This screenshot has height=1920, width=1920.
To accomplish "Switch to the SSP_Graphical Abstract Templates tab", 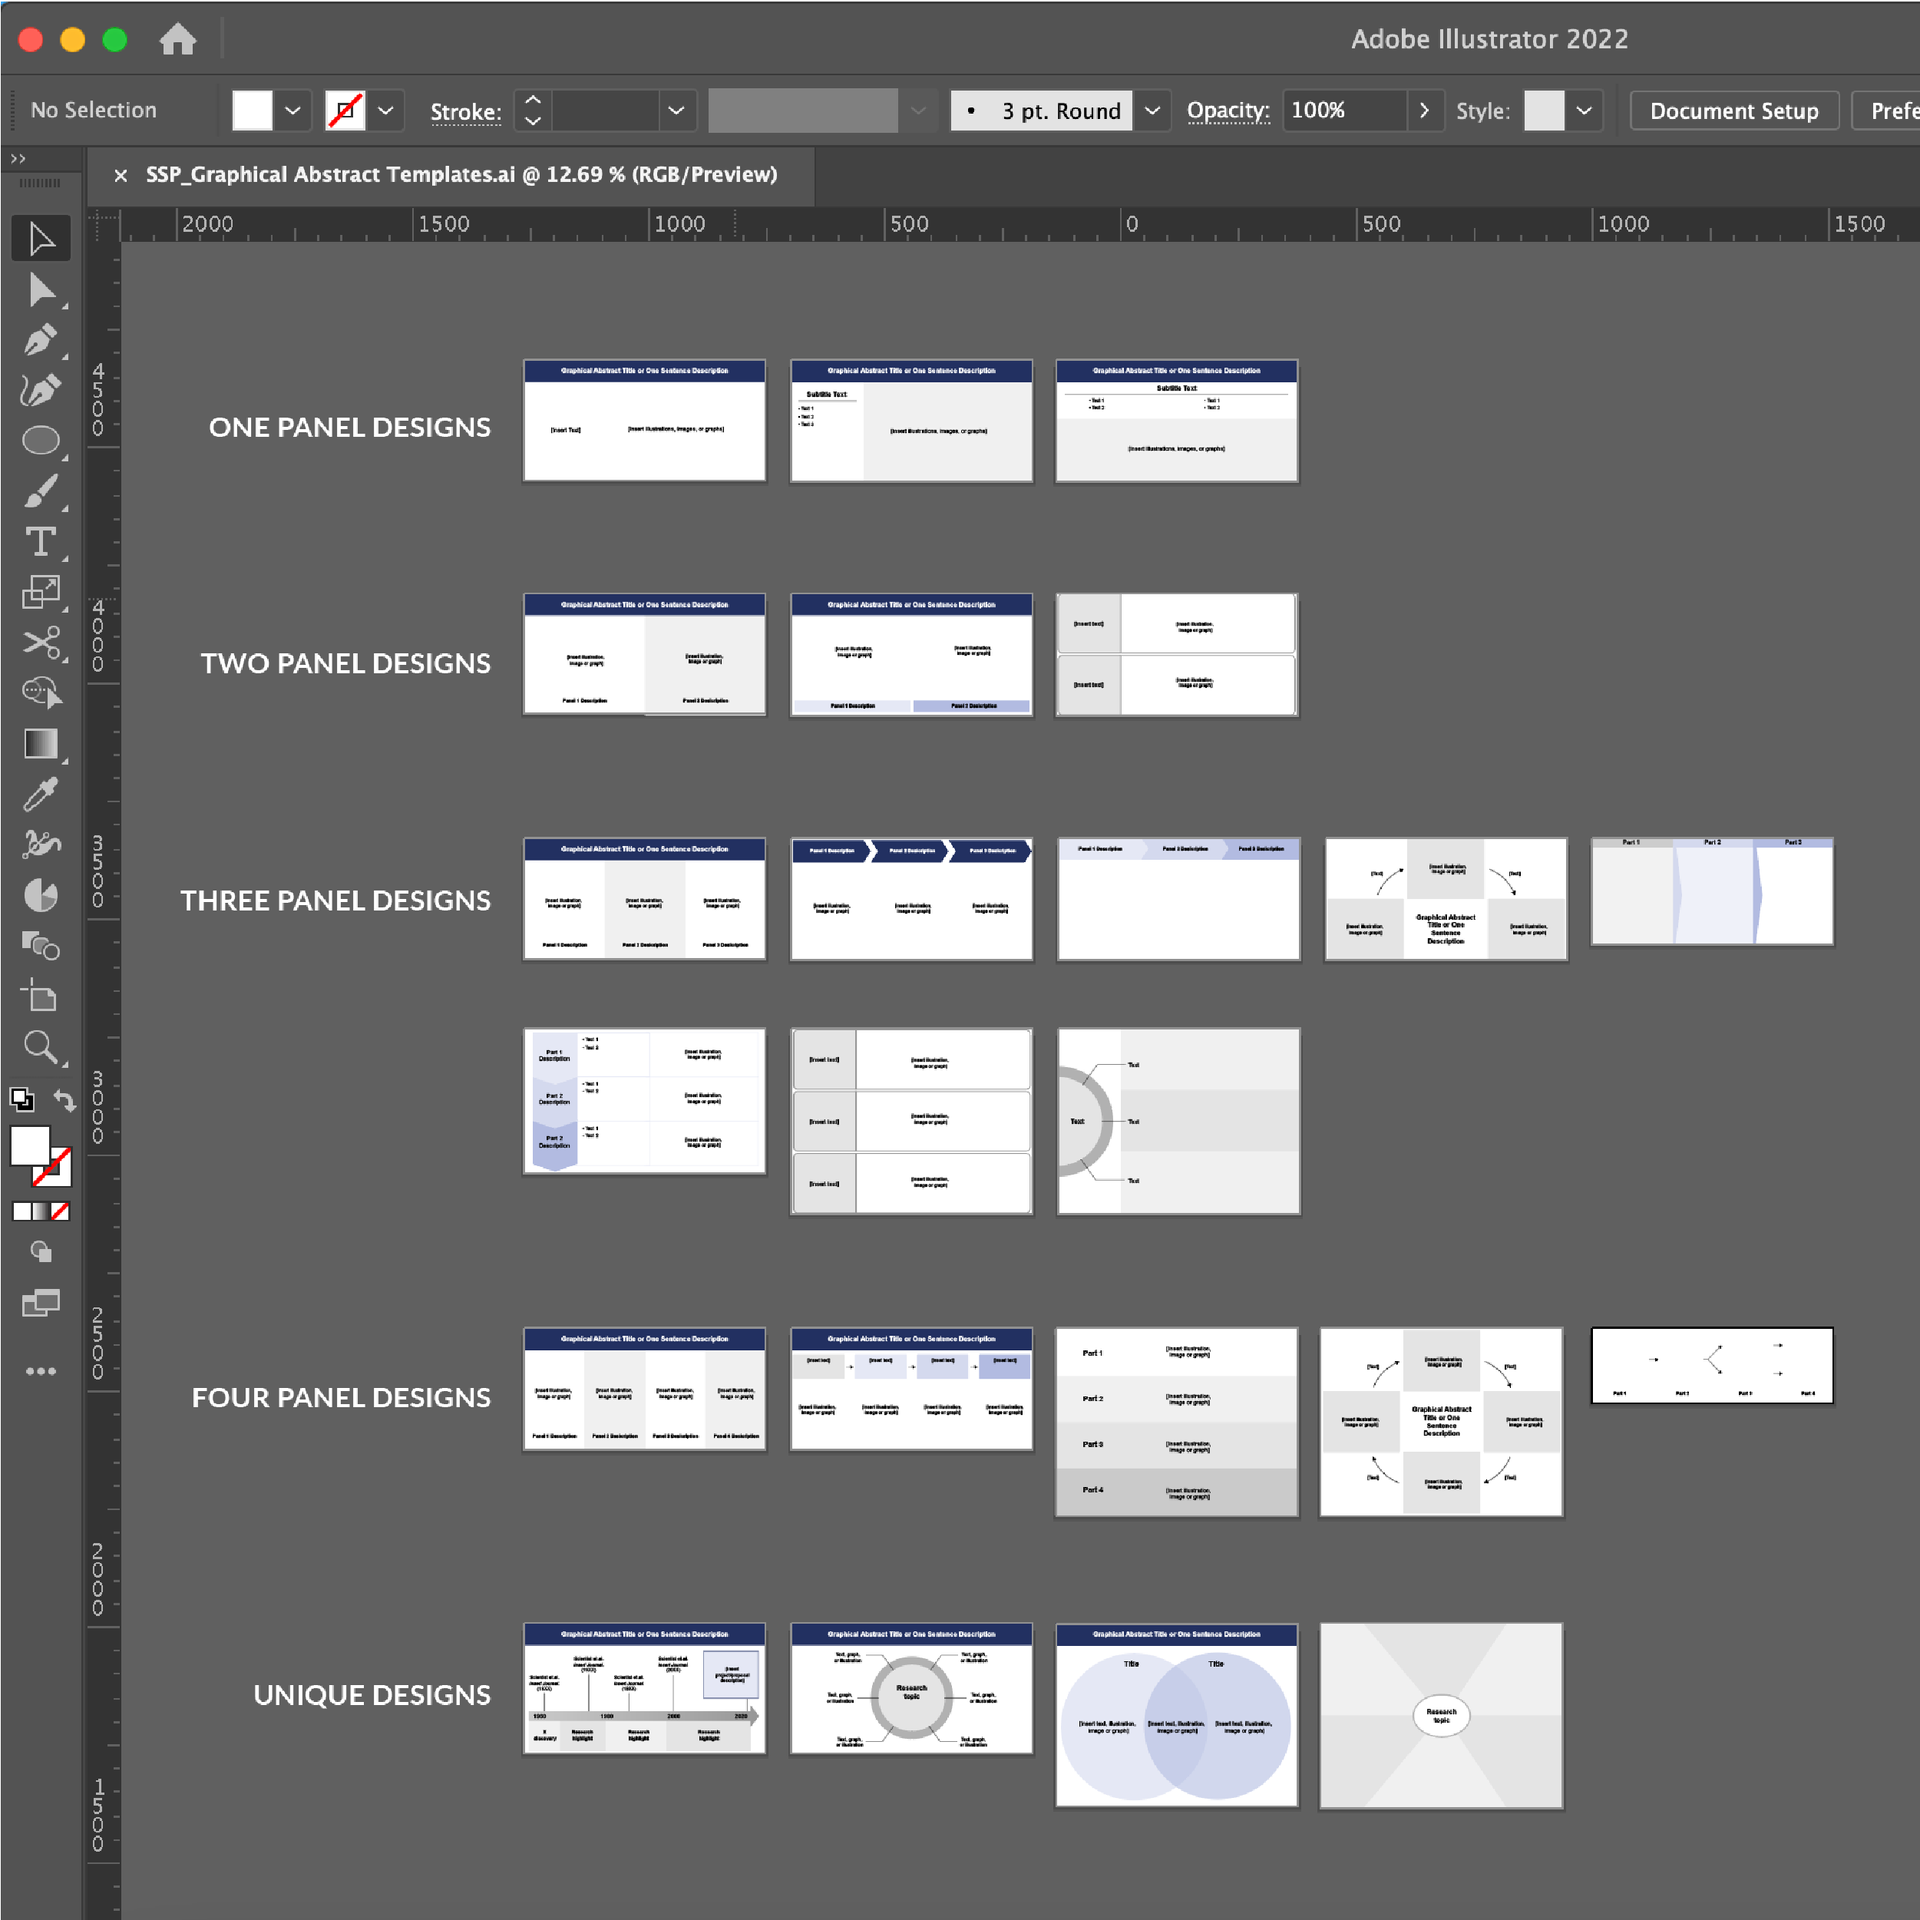I will pos(460,175).
